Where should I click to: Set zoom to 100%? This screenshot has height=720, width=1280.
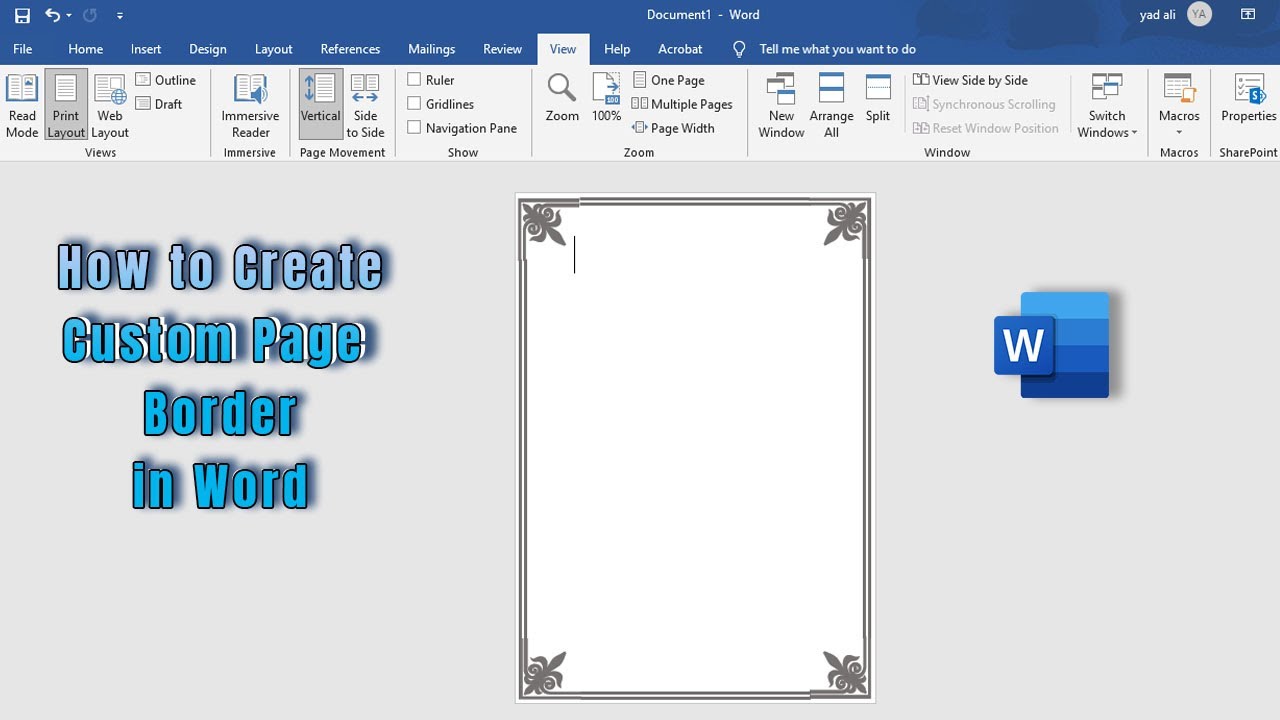606,98
